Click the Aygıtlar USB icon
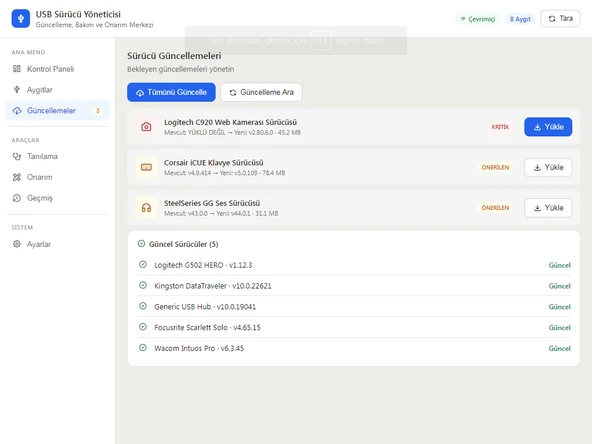Image resolution: width=592 pixels, height=444 pixels. (x=17, y=89)
